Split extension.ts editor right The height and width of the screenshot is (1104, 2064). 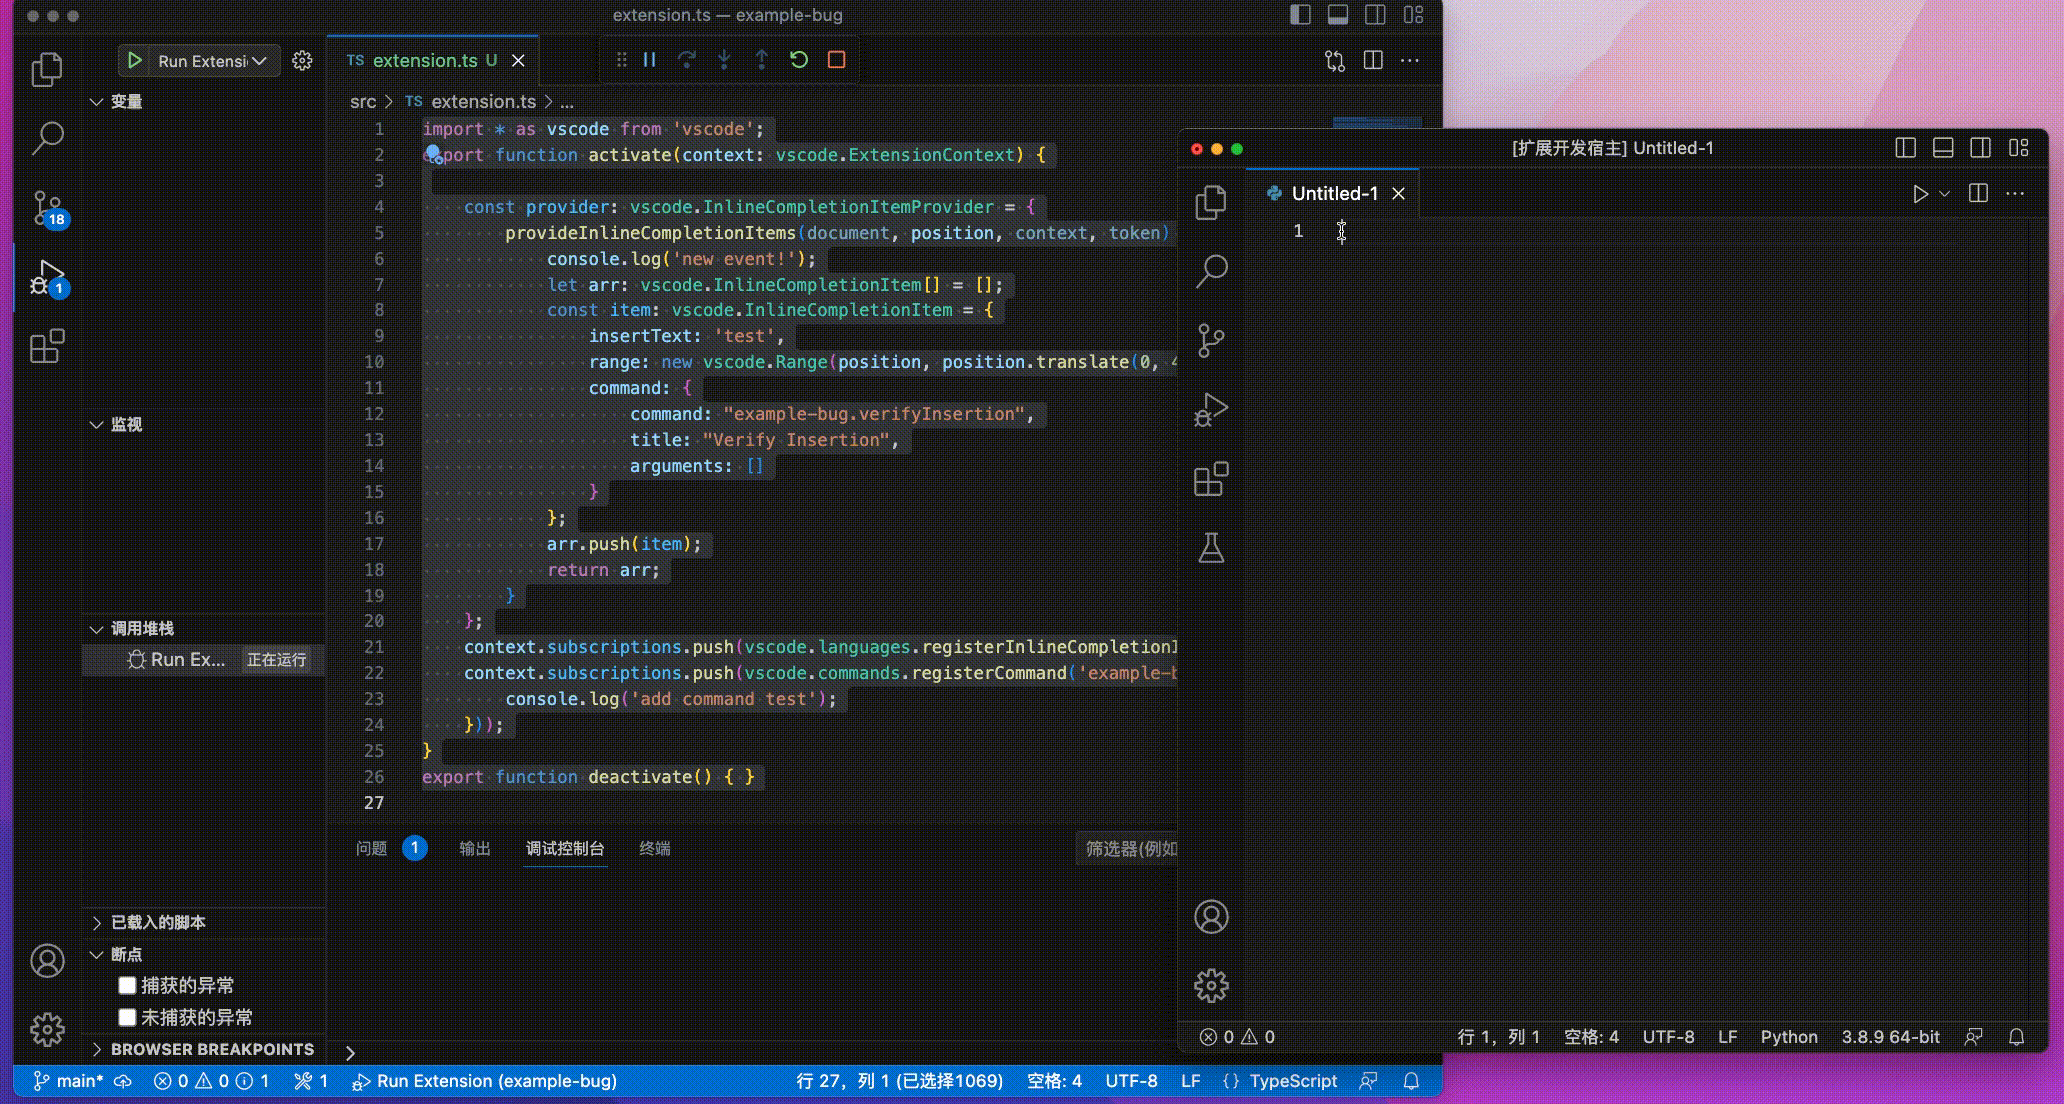(x=1373, y=61)
